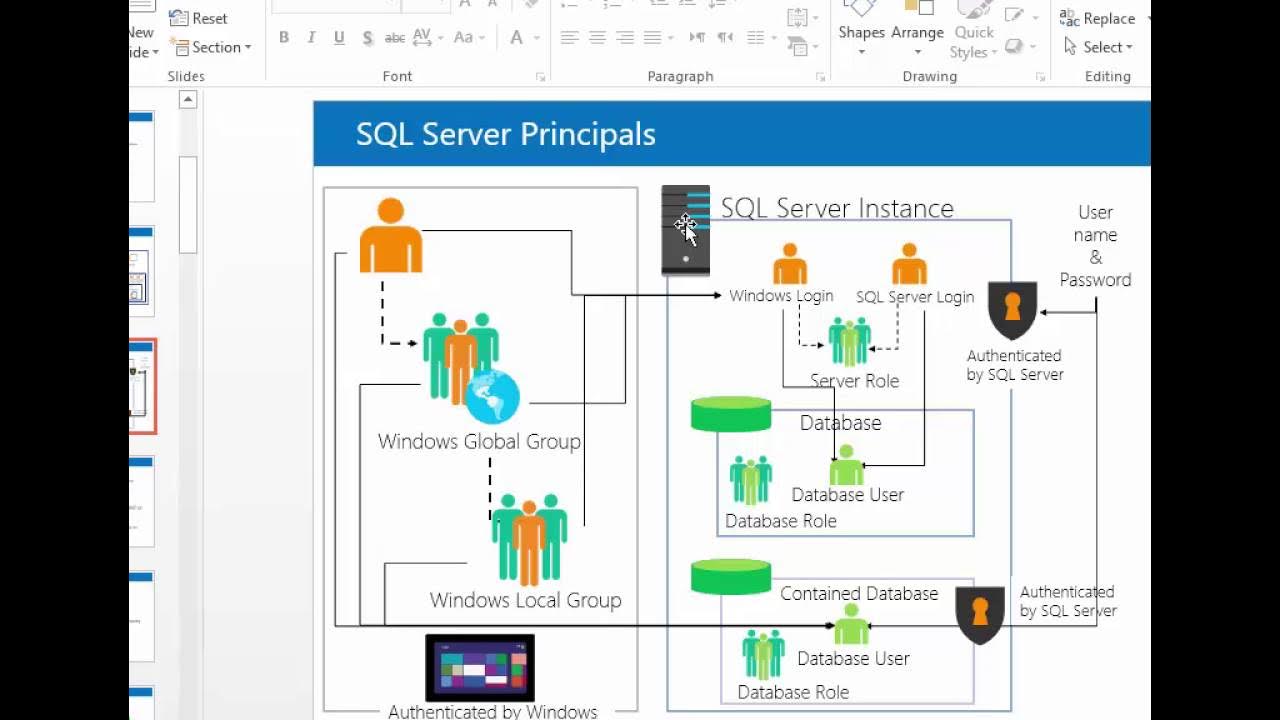Toggle Bold formatting

[284, 38]
